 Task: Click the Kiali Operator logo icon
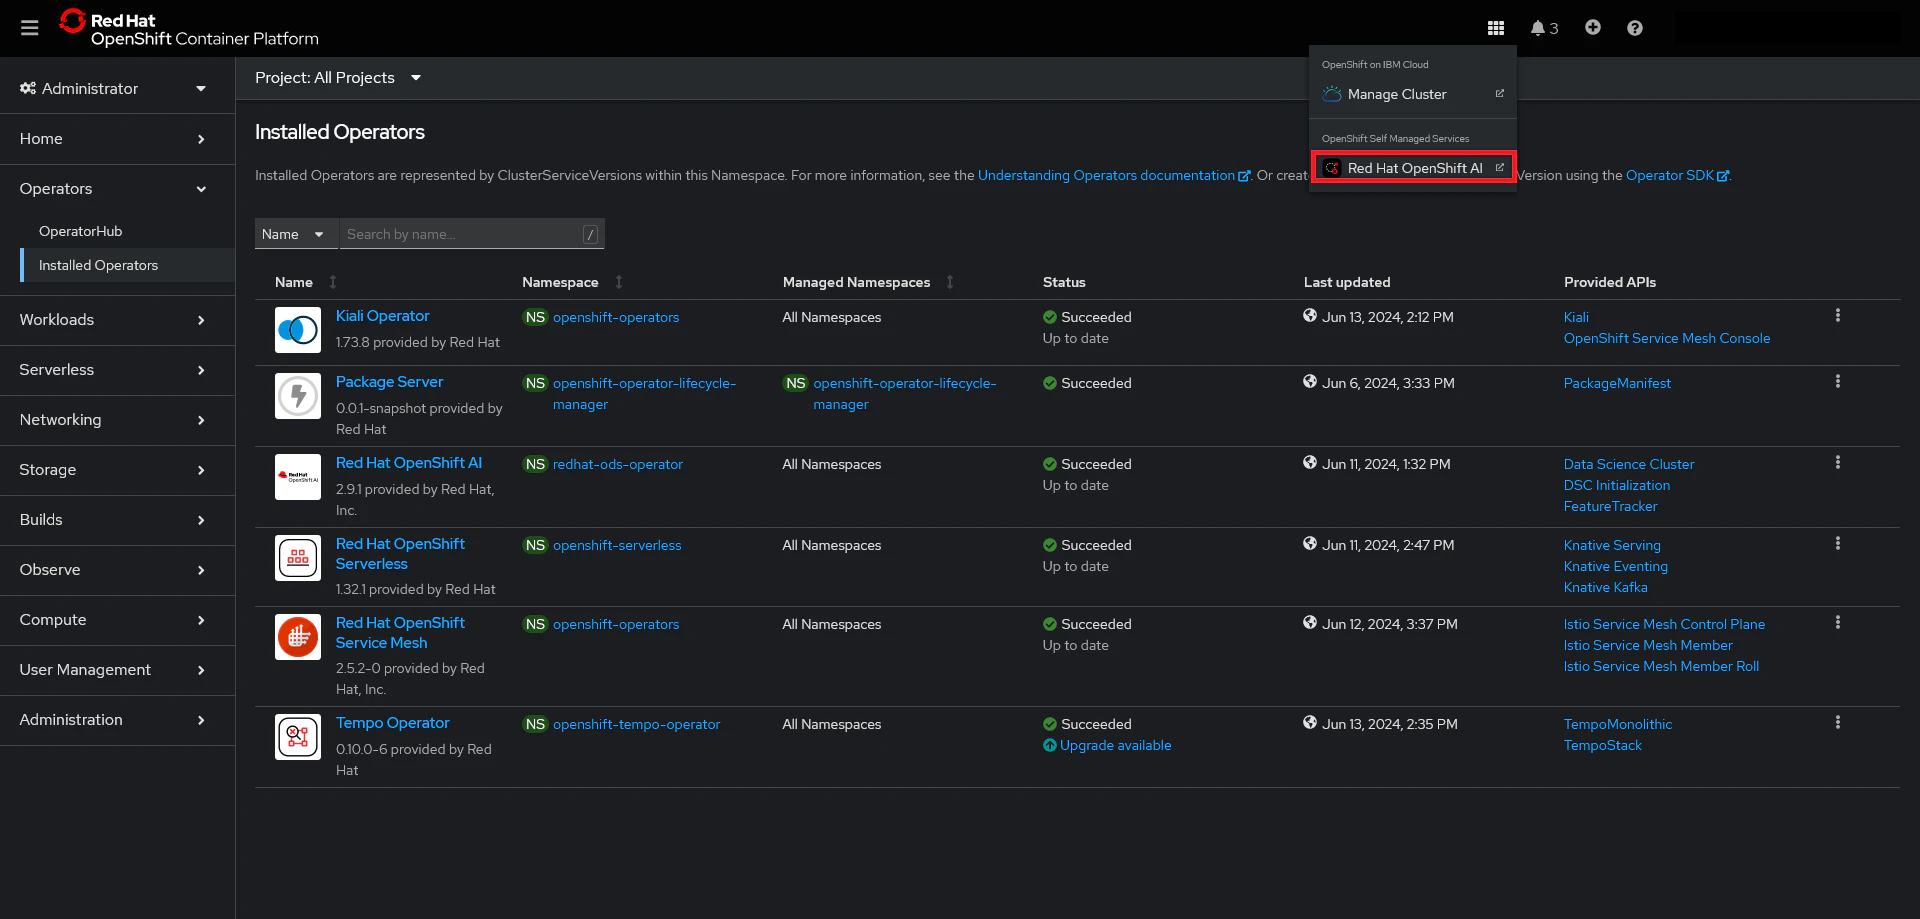tap(298, 330)
